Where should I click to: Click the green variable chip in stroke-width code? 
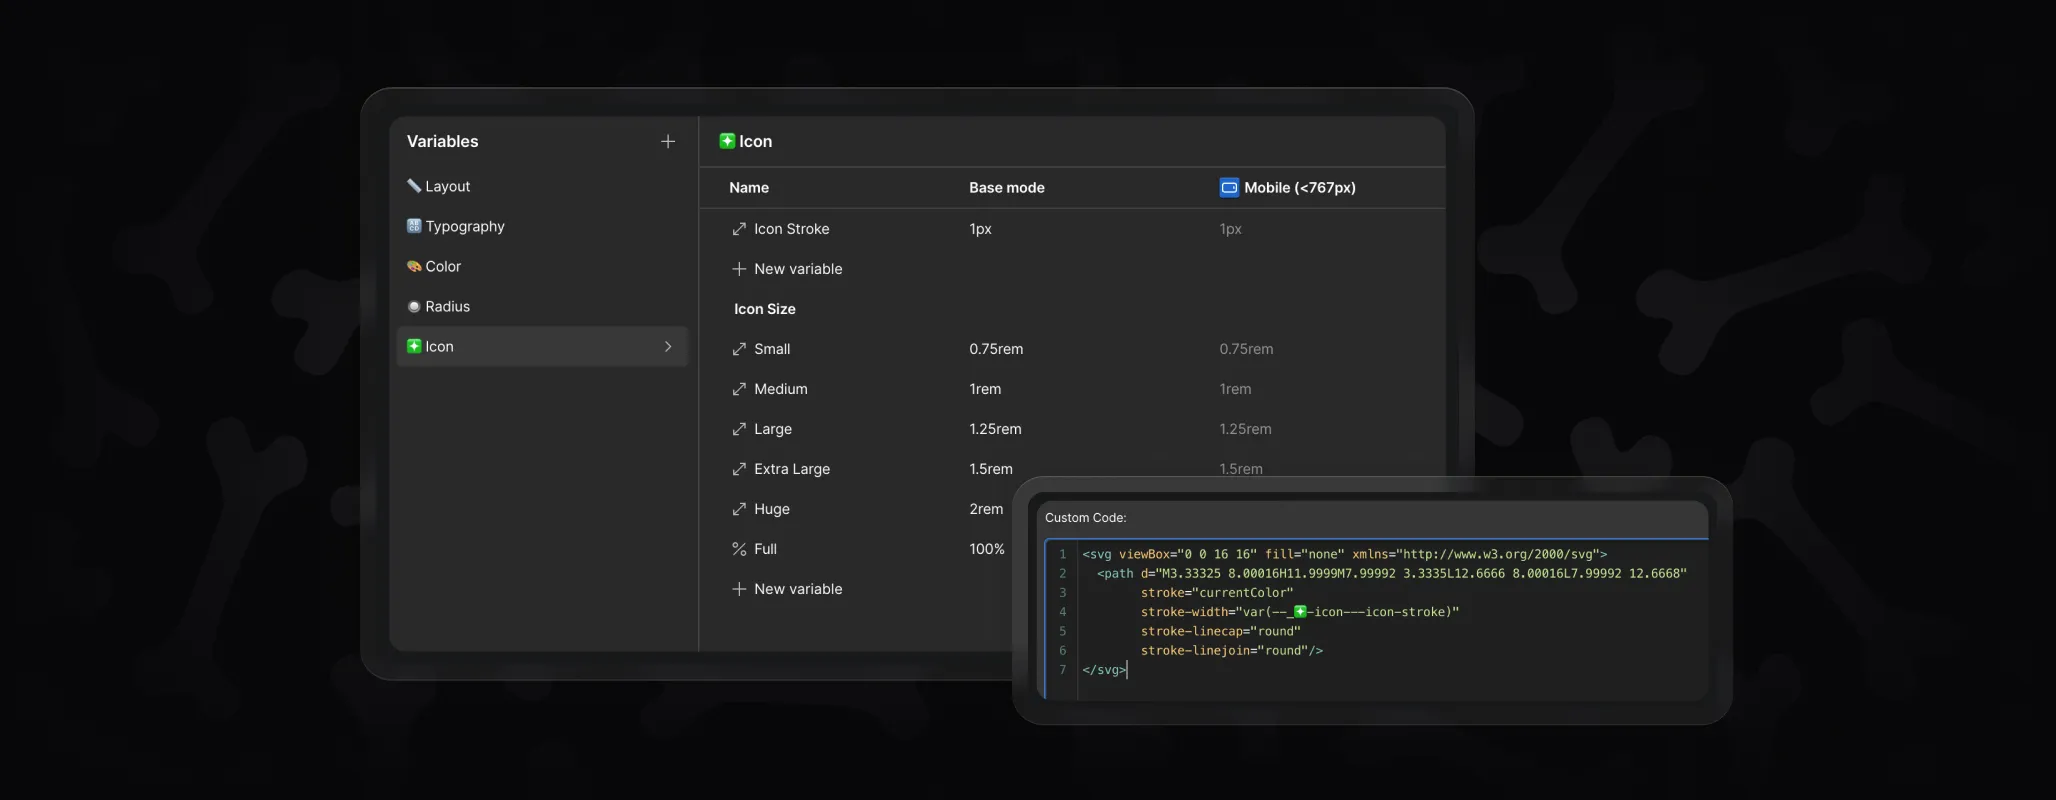click(x=1300, y=612)
